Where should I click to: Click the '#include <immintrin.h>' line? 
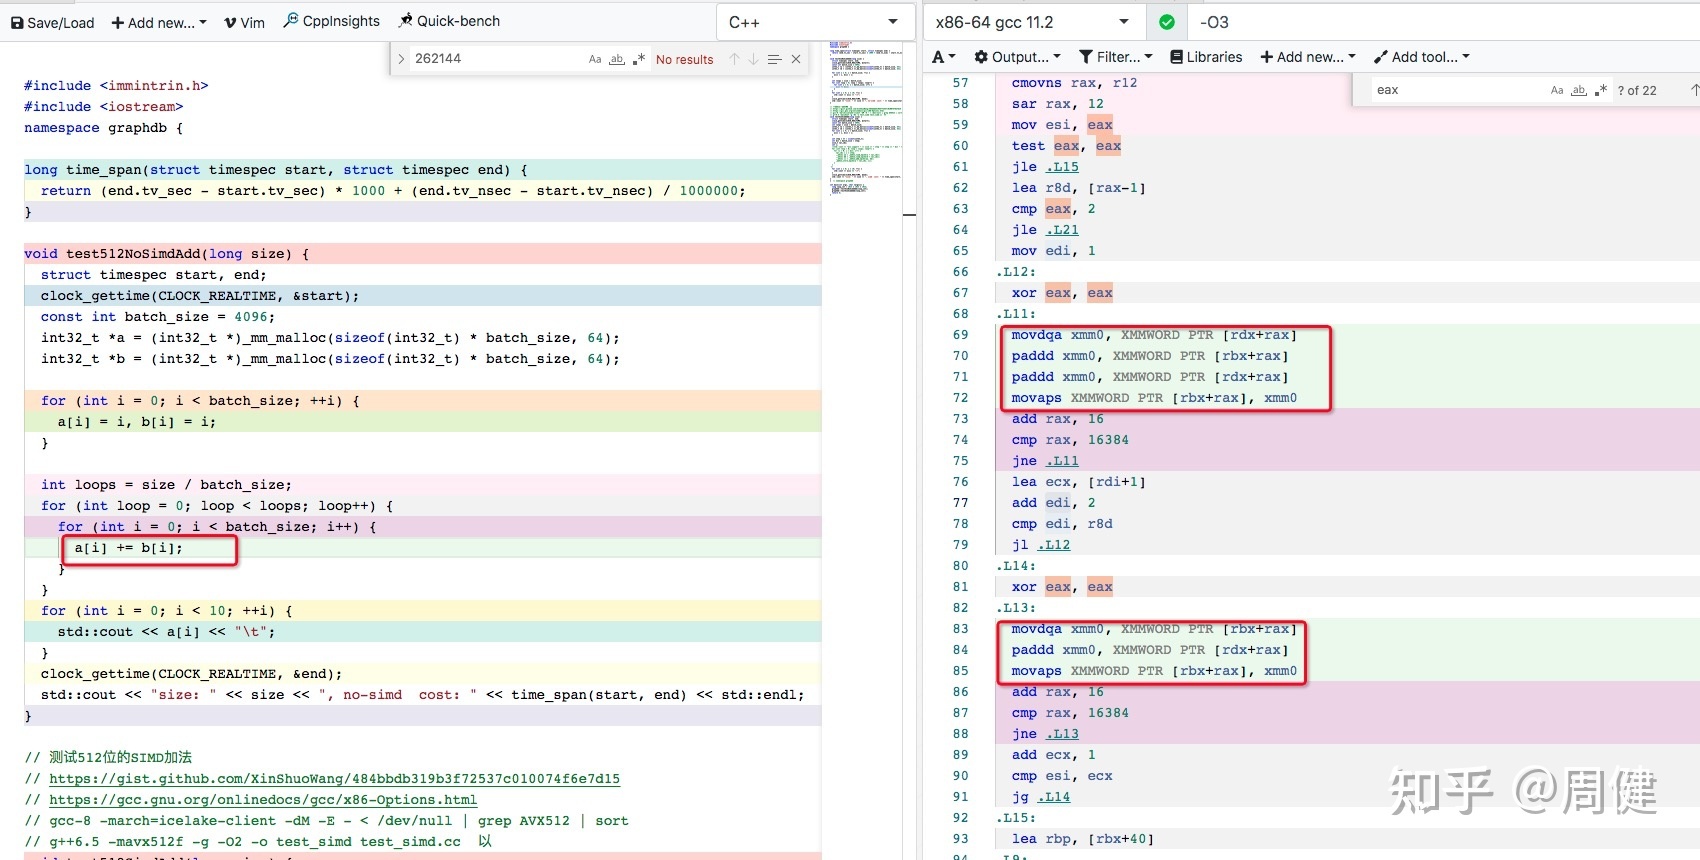coord(116,86)
